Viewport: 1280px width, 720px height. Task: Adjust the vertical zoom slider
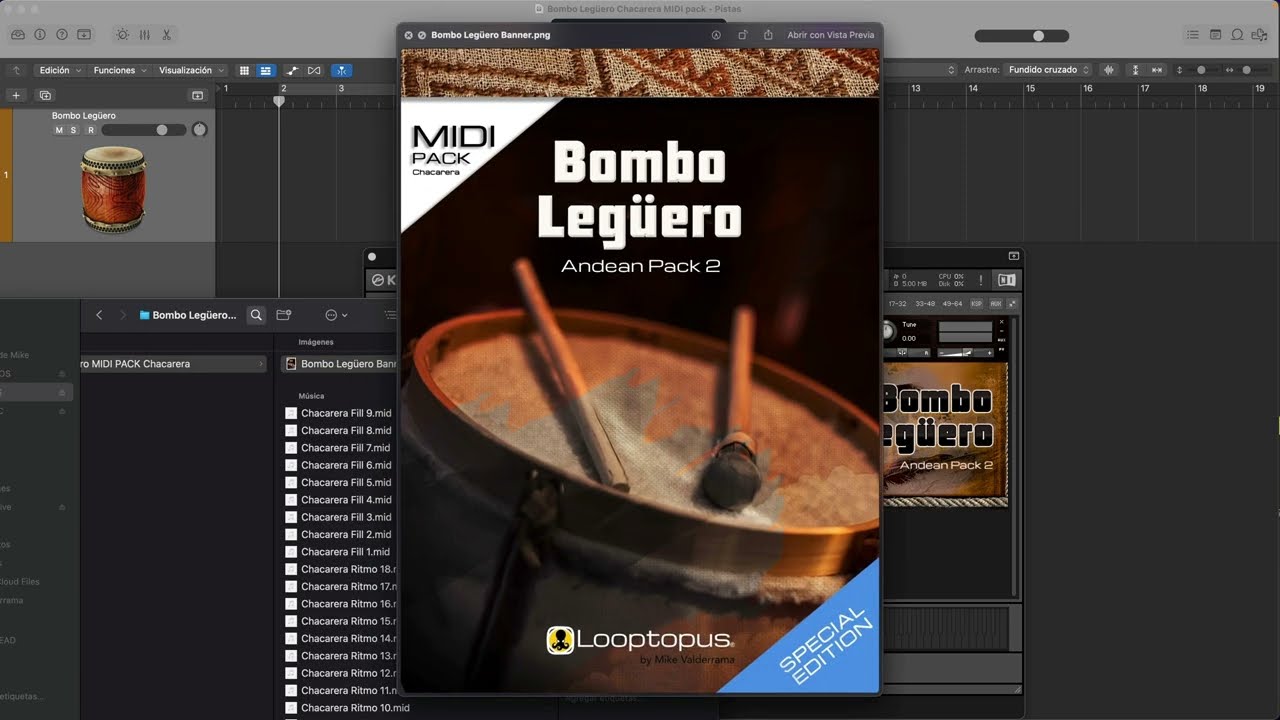[x=1201, y=70]
